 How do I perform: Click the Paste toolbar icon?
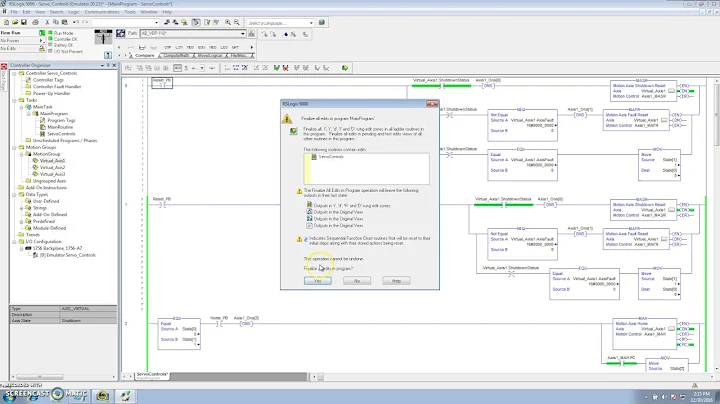point(64,22)
